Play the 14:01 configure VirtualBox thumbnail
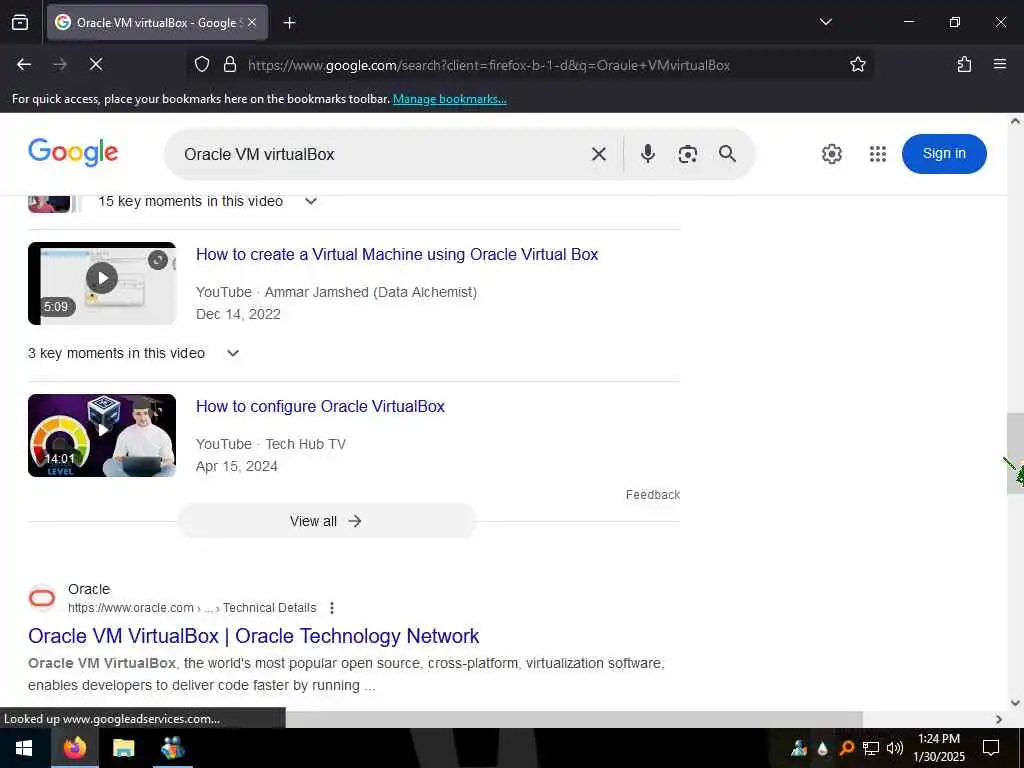Screen dimensions: 1024x768 click(x=102, y=435)
